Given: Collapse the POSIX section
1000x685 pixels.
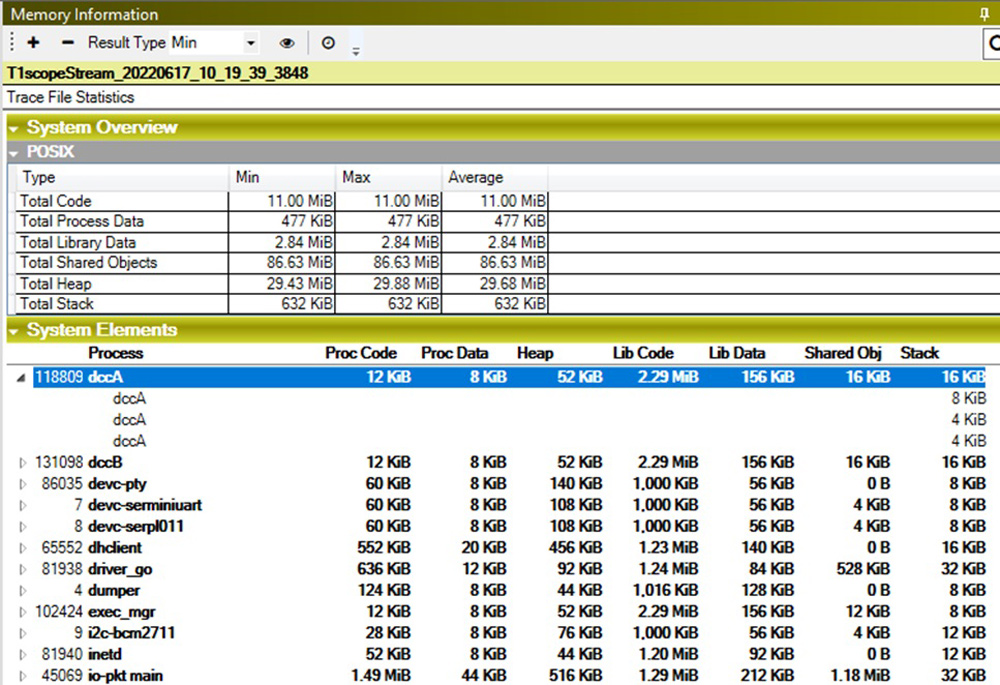Looking at the screenshot, I should point(14,152).
